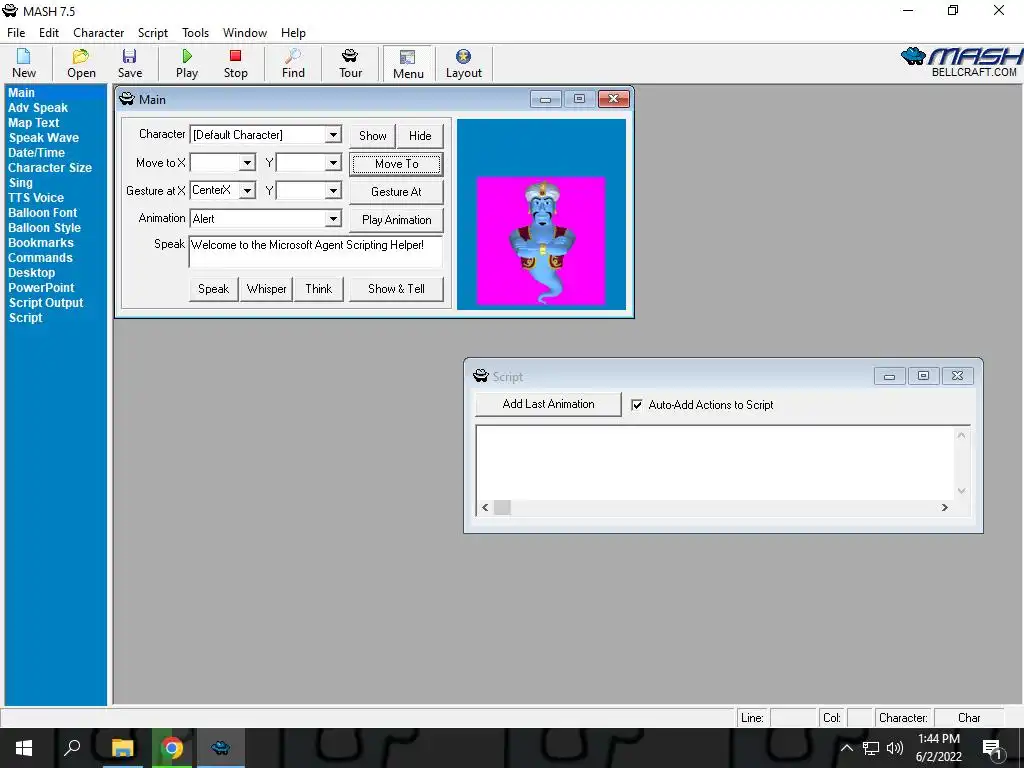Click the Play Animation button
The image size is (1024, 768).
click(x=396, y=220)
